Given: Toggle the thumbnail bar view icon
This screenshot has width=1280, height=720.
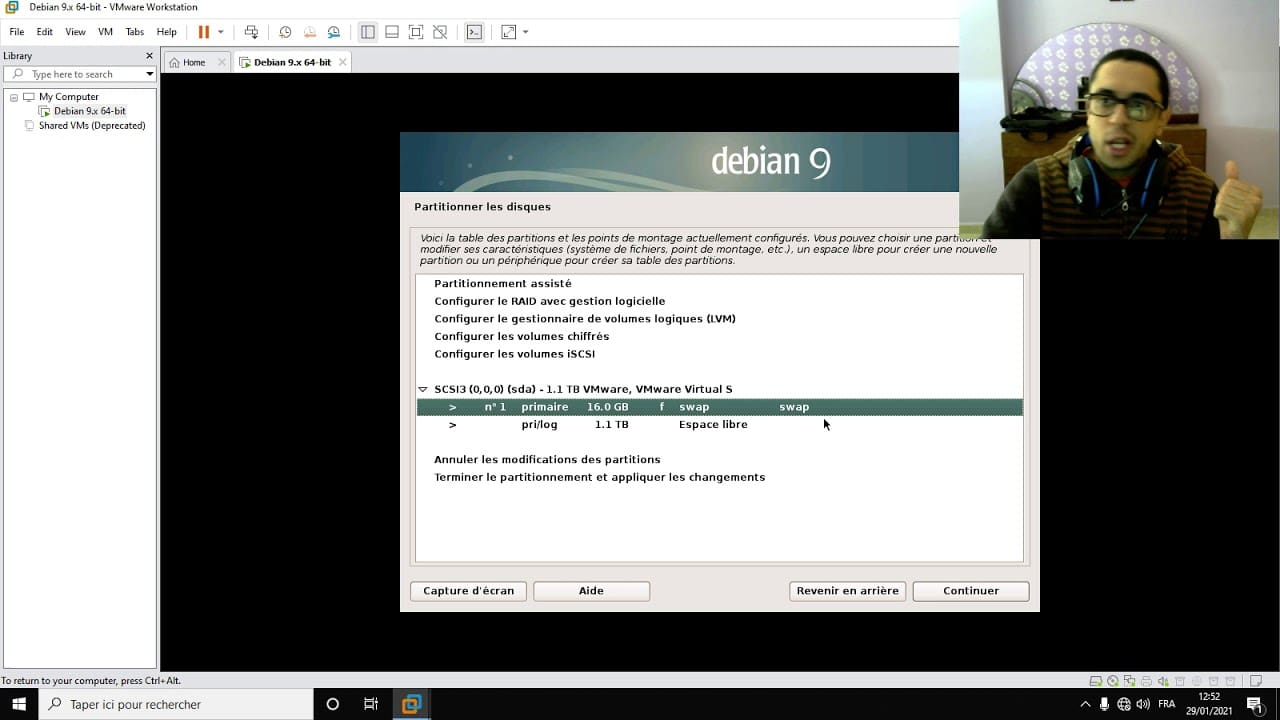Looking at the screenshot, I should point(392,32).
